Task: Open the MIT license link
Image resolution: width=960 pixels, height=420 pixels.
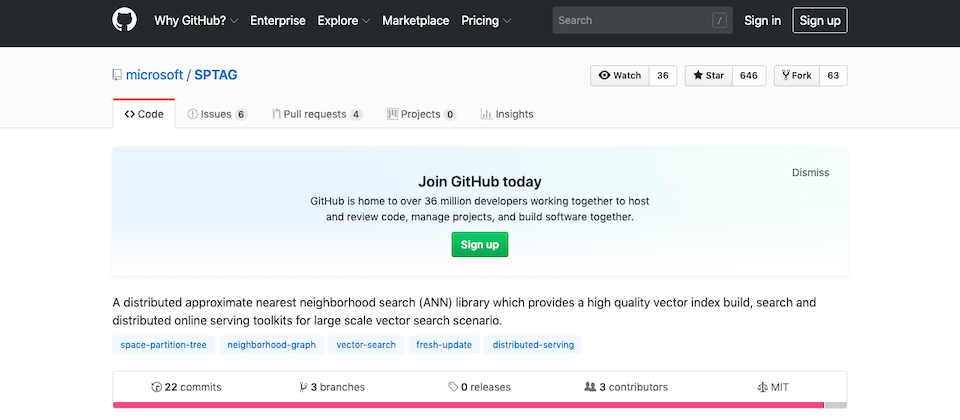Action: tap(773, 387)
